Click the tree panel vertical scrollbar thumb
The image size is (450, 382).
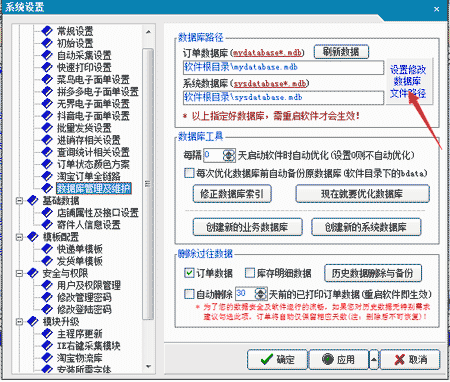pos(148,184)
